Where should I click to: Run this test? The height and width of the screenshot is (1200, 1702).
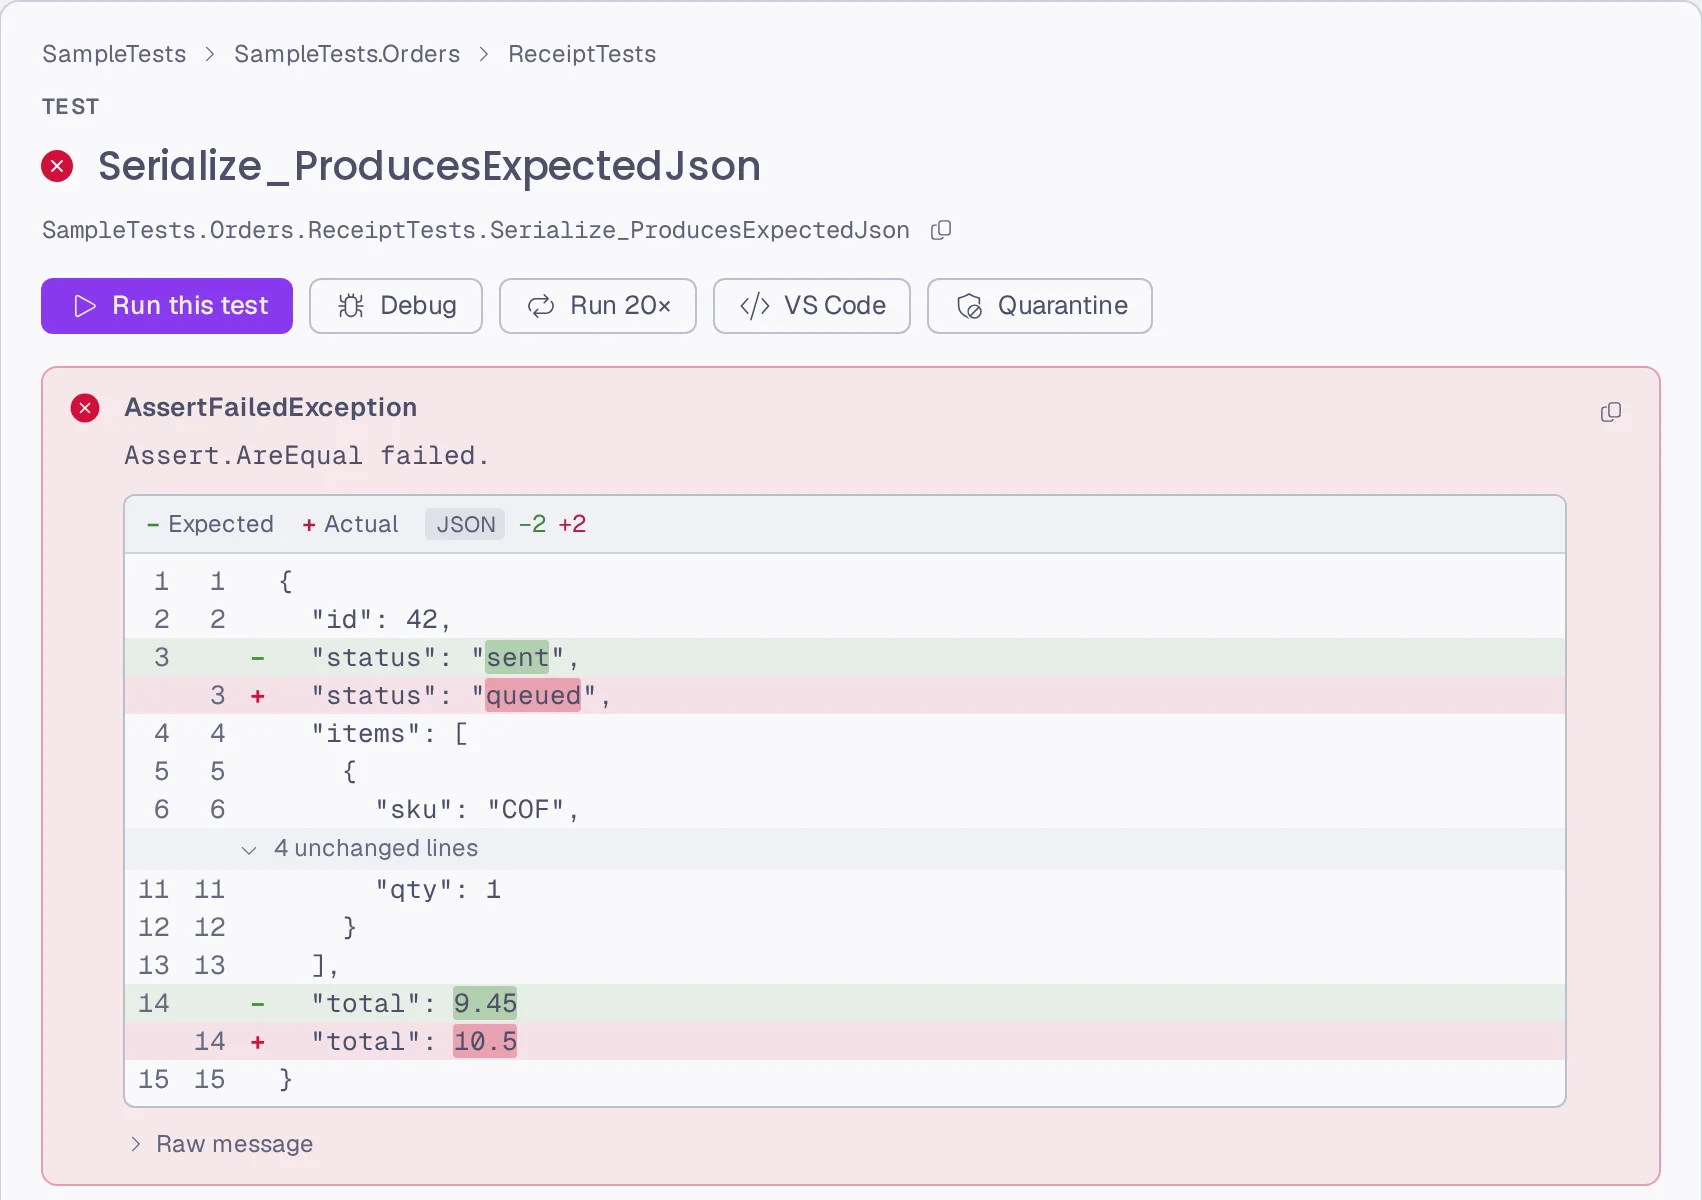(167, 306)
